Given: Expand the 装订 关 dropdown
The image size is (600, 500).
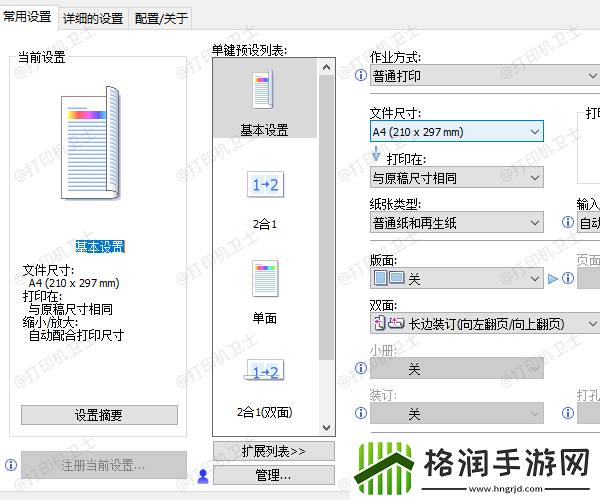Looking at the screenshot, I should click(x=457, y=413).
